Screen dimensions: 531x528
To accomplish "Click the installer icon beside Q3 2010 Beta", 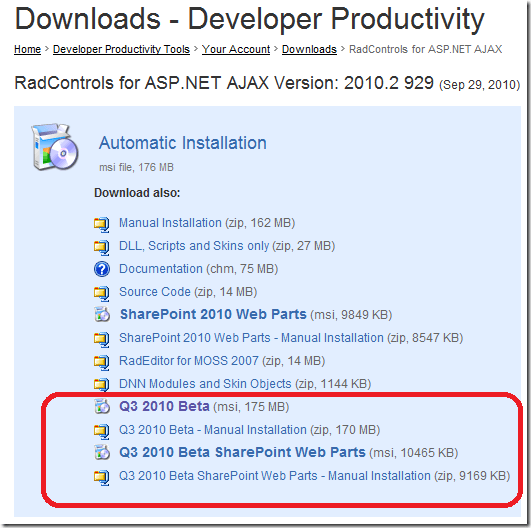I will 102,406.
